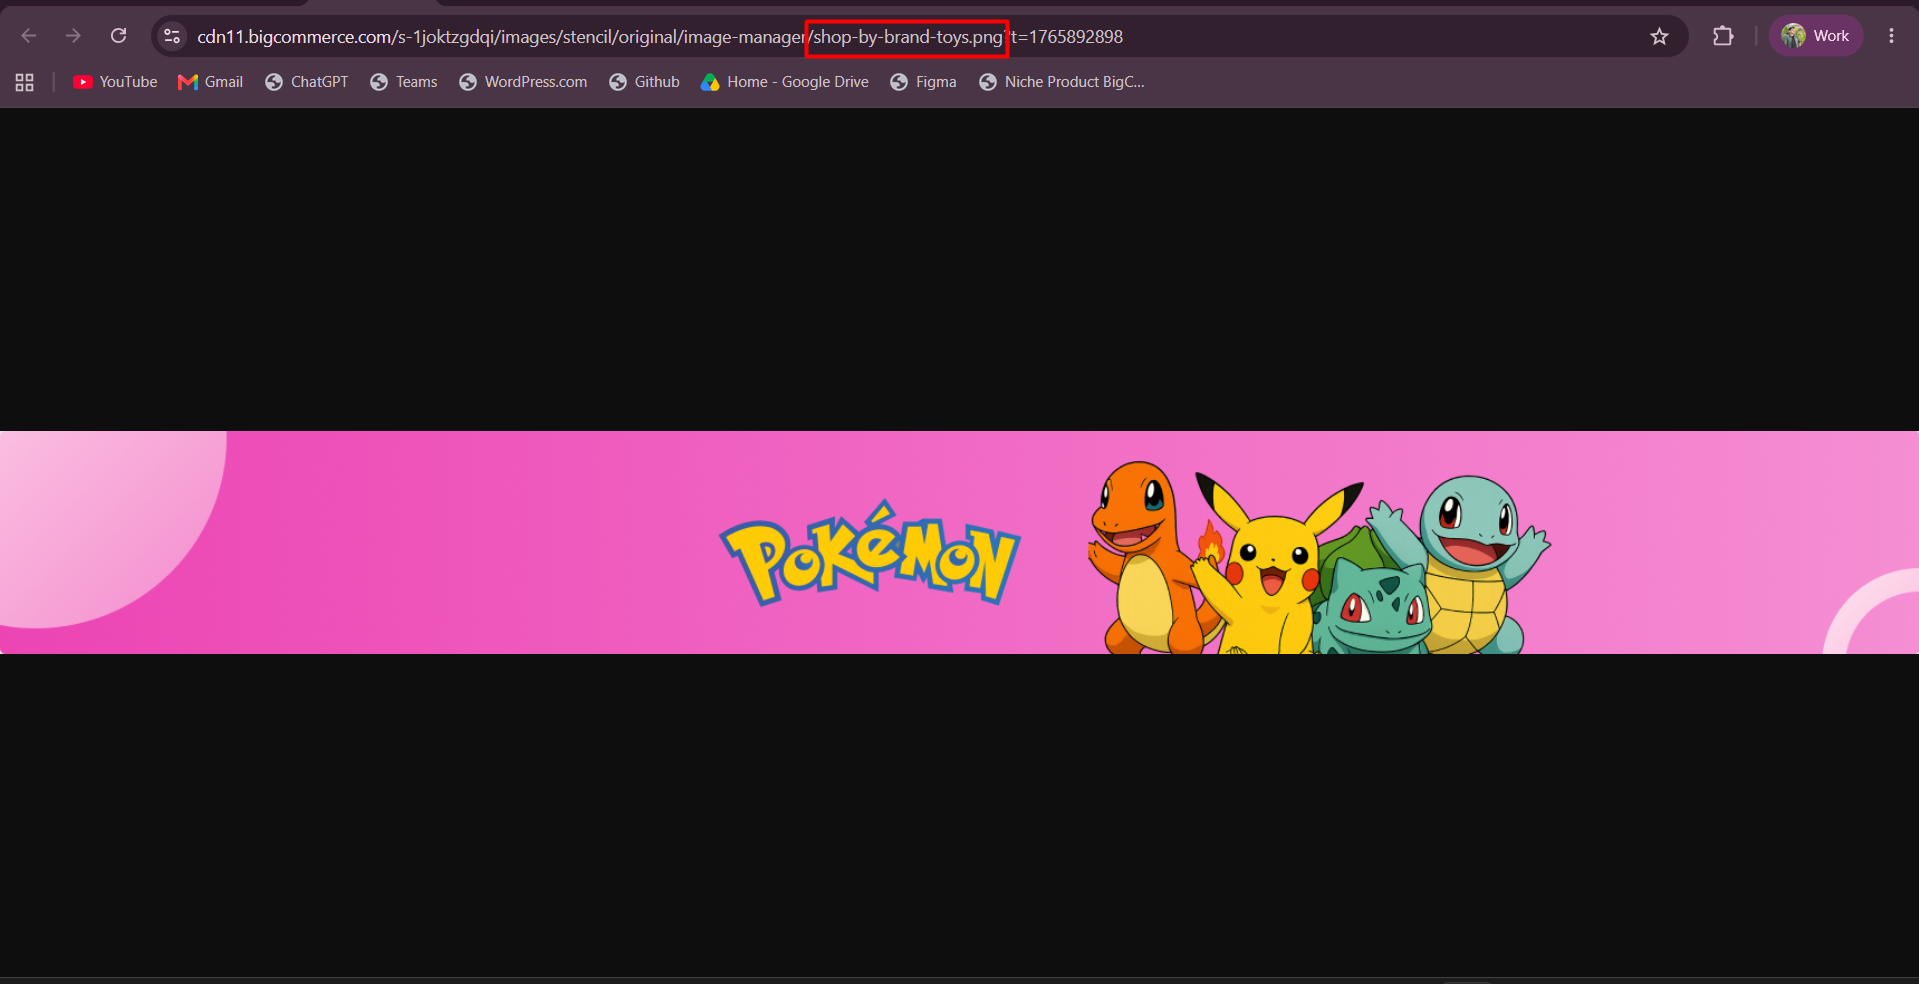Open Chrome's three-dot menu

click(1891, 36)
